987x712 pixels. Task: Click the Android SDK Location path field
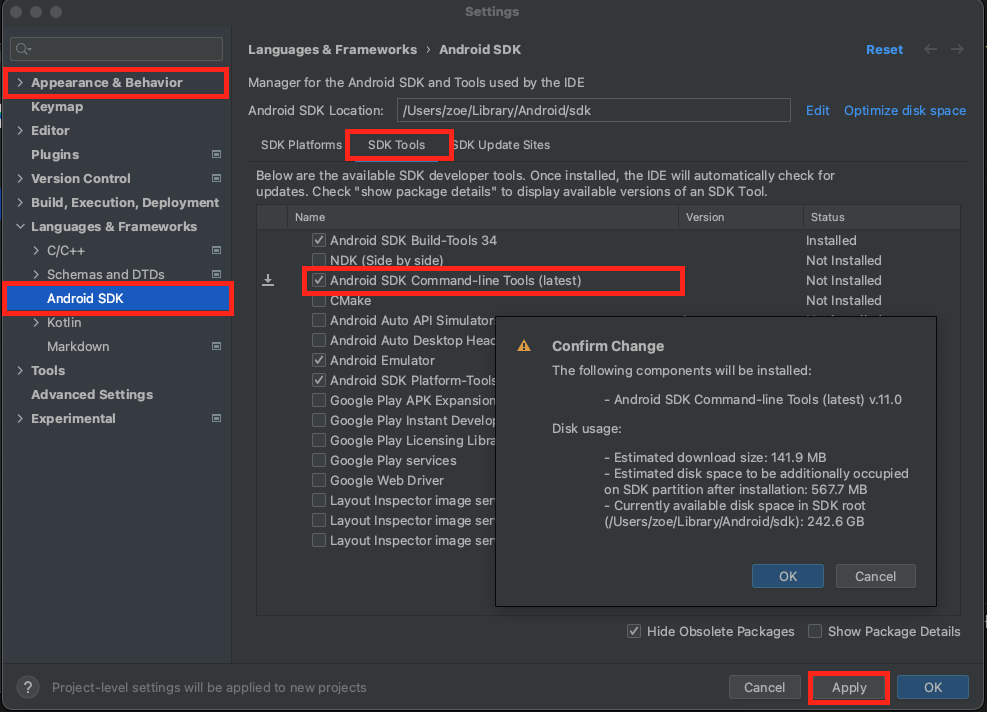[593, 111]
